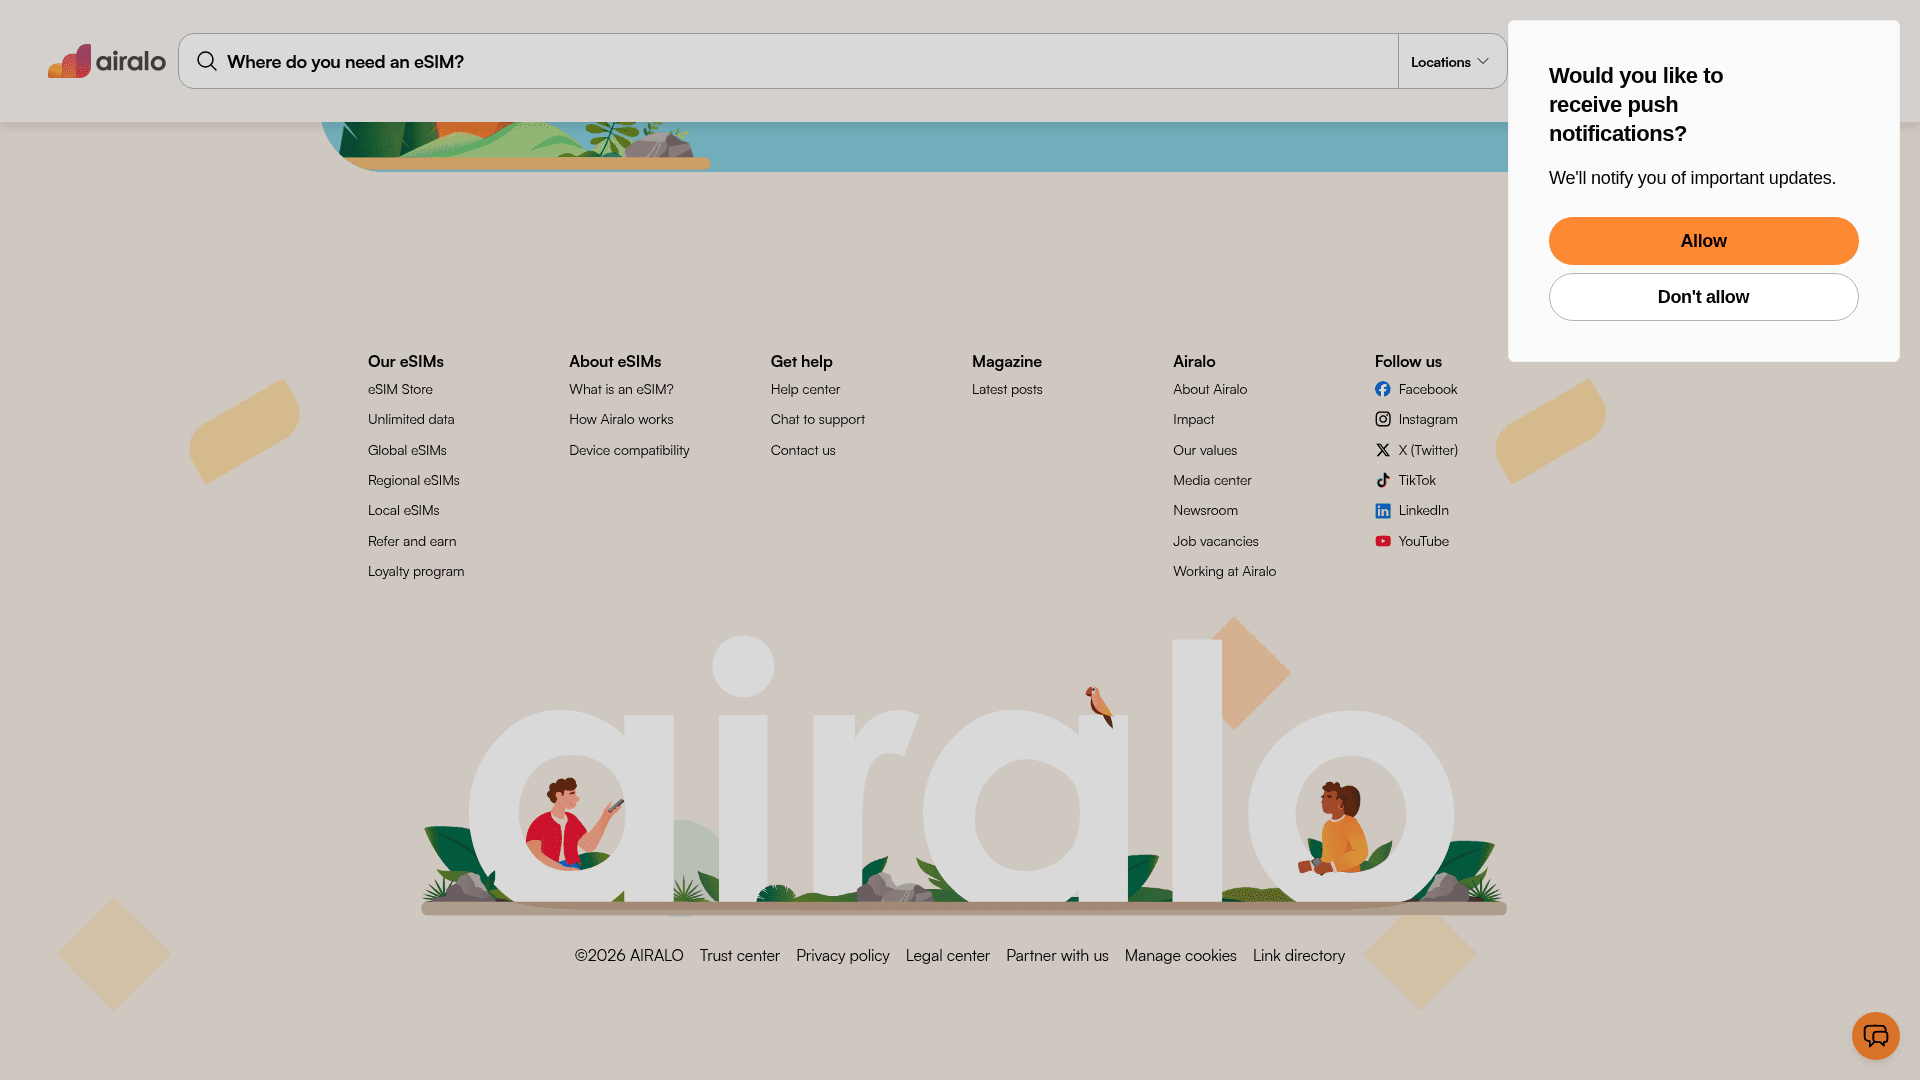Open LinkedIn text link
This screenshot has height=1080, width=1920.
(1423, 510)
